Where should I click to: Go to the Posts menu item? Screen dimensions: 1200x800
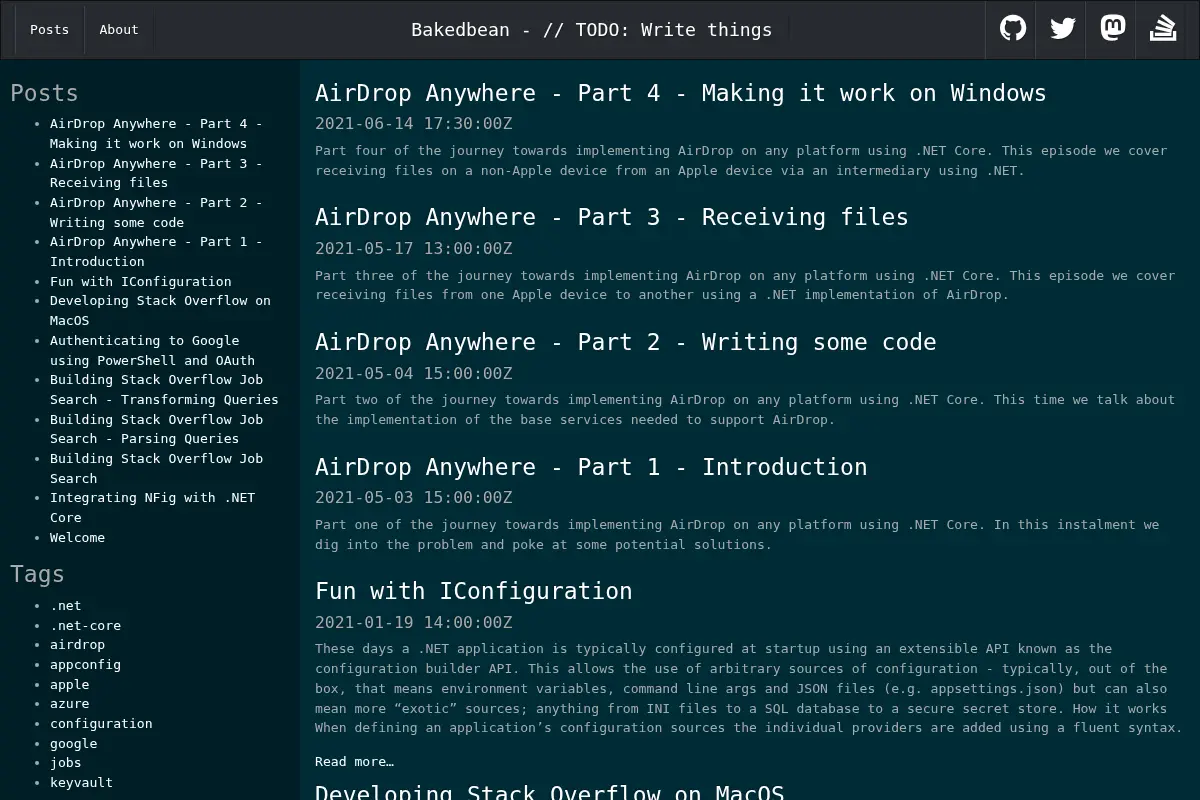pyautogui.click(x=49, y=29)
